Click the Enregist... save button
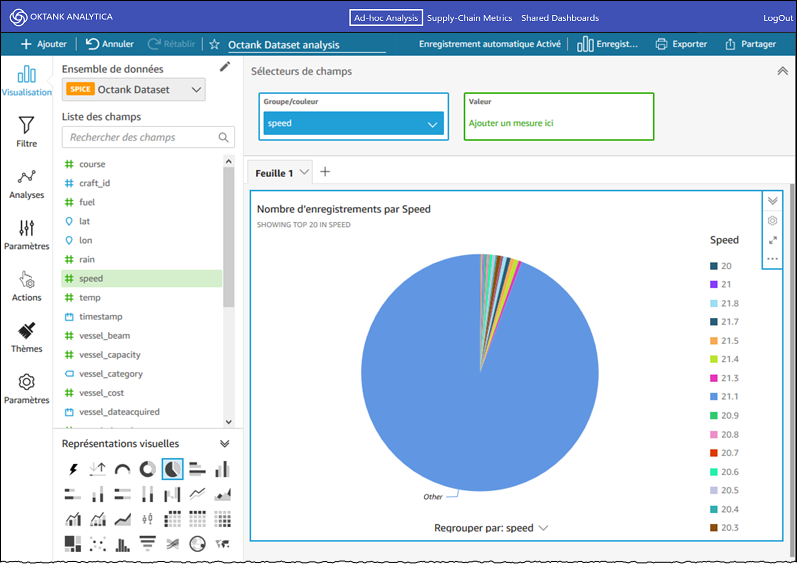This screenshot has height=564, width=797. point(607,44)
